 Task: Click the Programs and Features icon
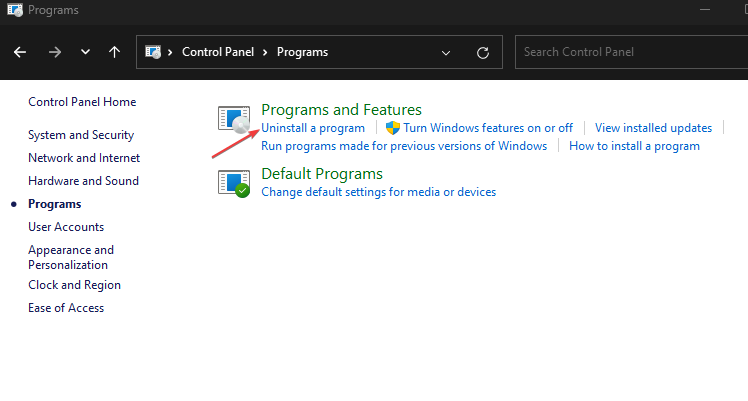tap(234, 119)
